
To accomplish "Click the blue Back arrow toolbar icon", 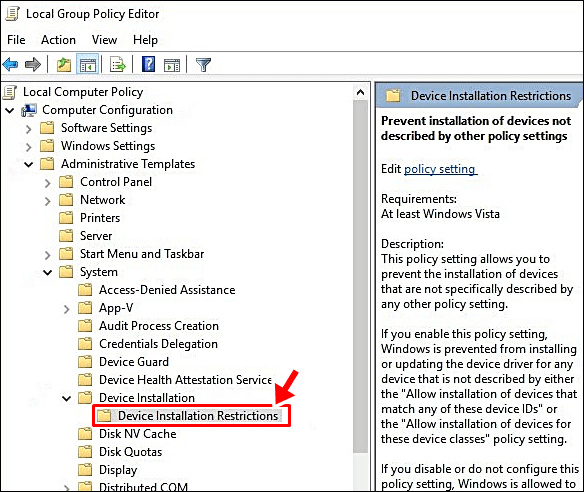I will (10, 65).
